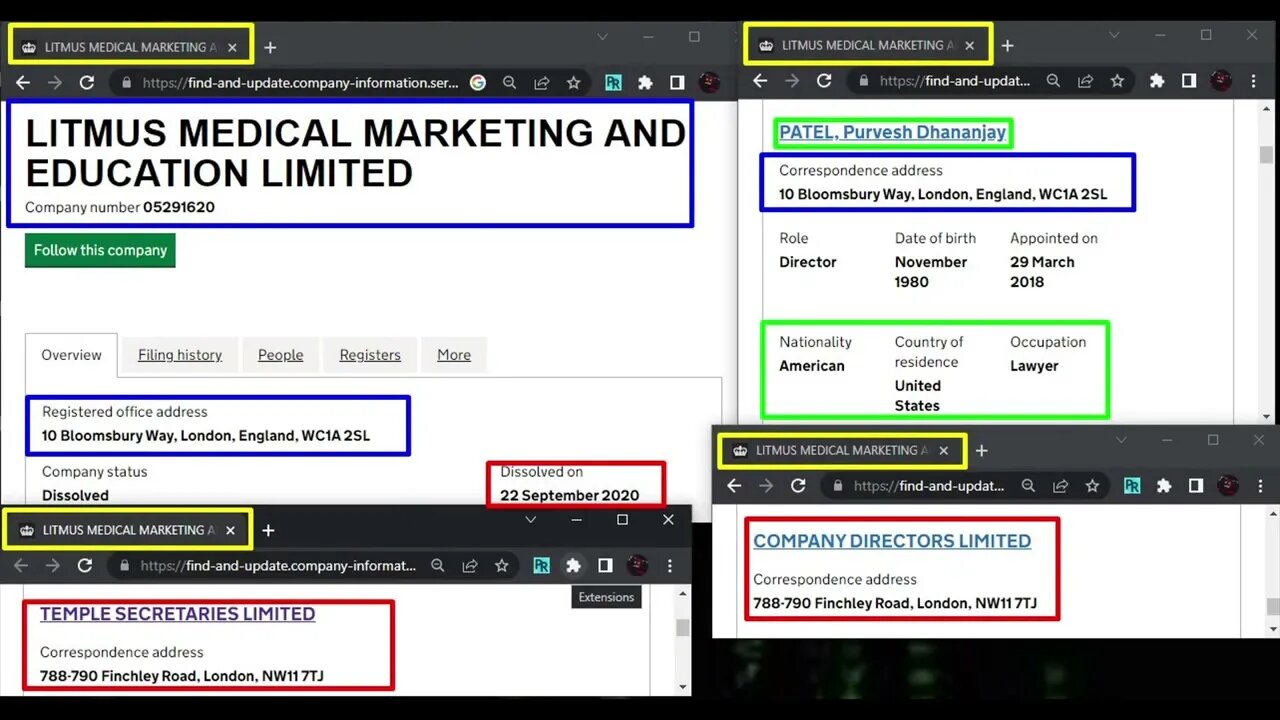The image size is (1280, 720).
Task: Toggle the side panel in the Overview window
Action: 677,83
